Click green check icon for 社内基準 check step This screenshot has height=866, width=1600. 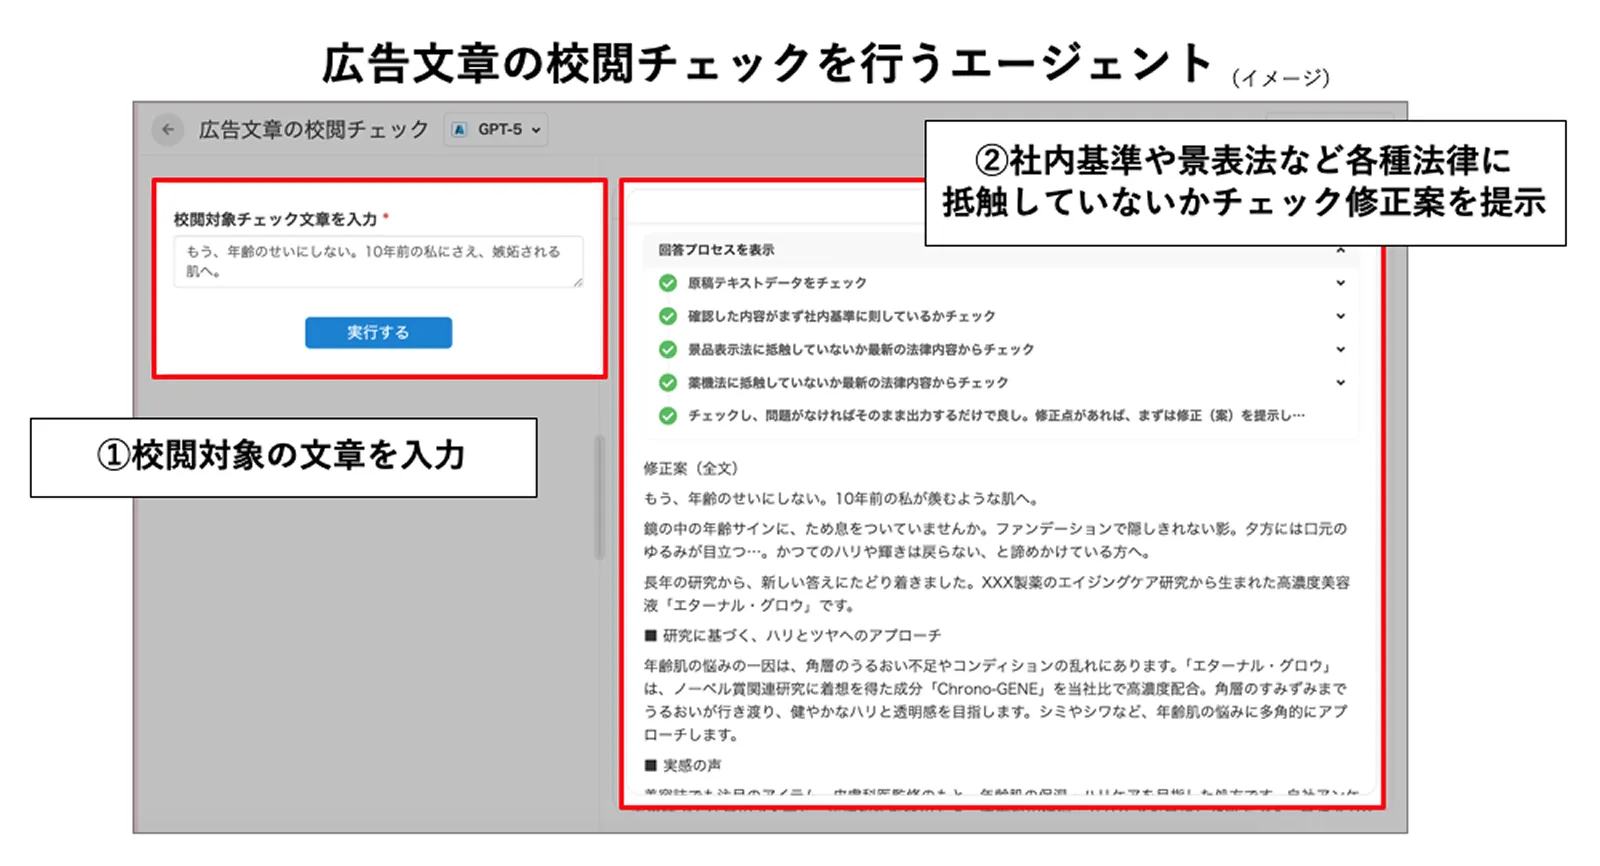(667, 316)
